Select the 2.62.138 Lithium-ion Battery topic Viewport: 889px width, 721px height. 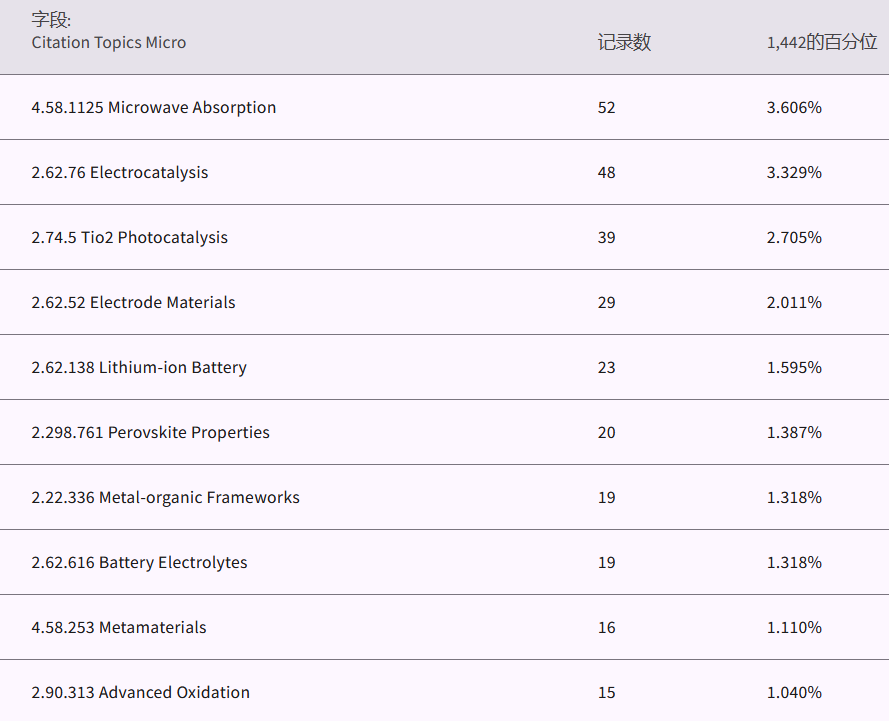138,367
